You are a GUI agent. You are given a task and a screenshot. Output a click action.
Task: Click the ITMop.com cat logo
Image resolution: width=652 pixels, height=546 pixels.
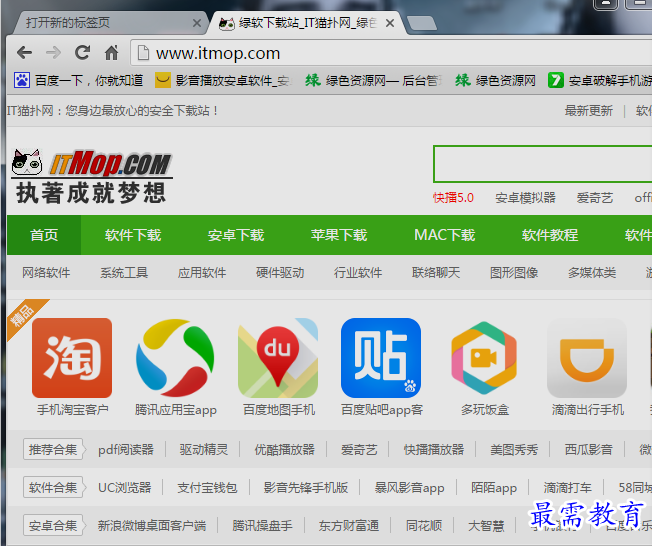click(x=92, y=176)
